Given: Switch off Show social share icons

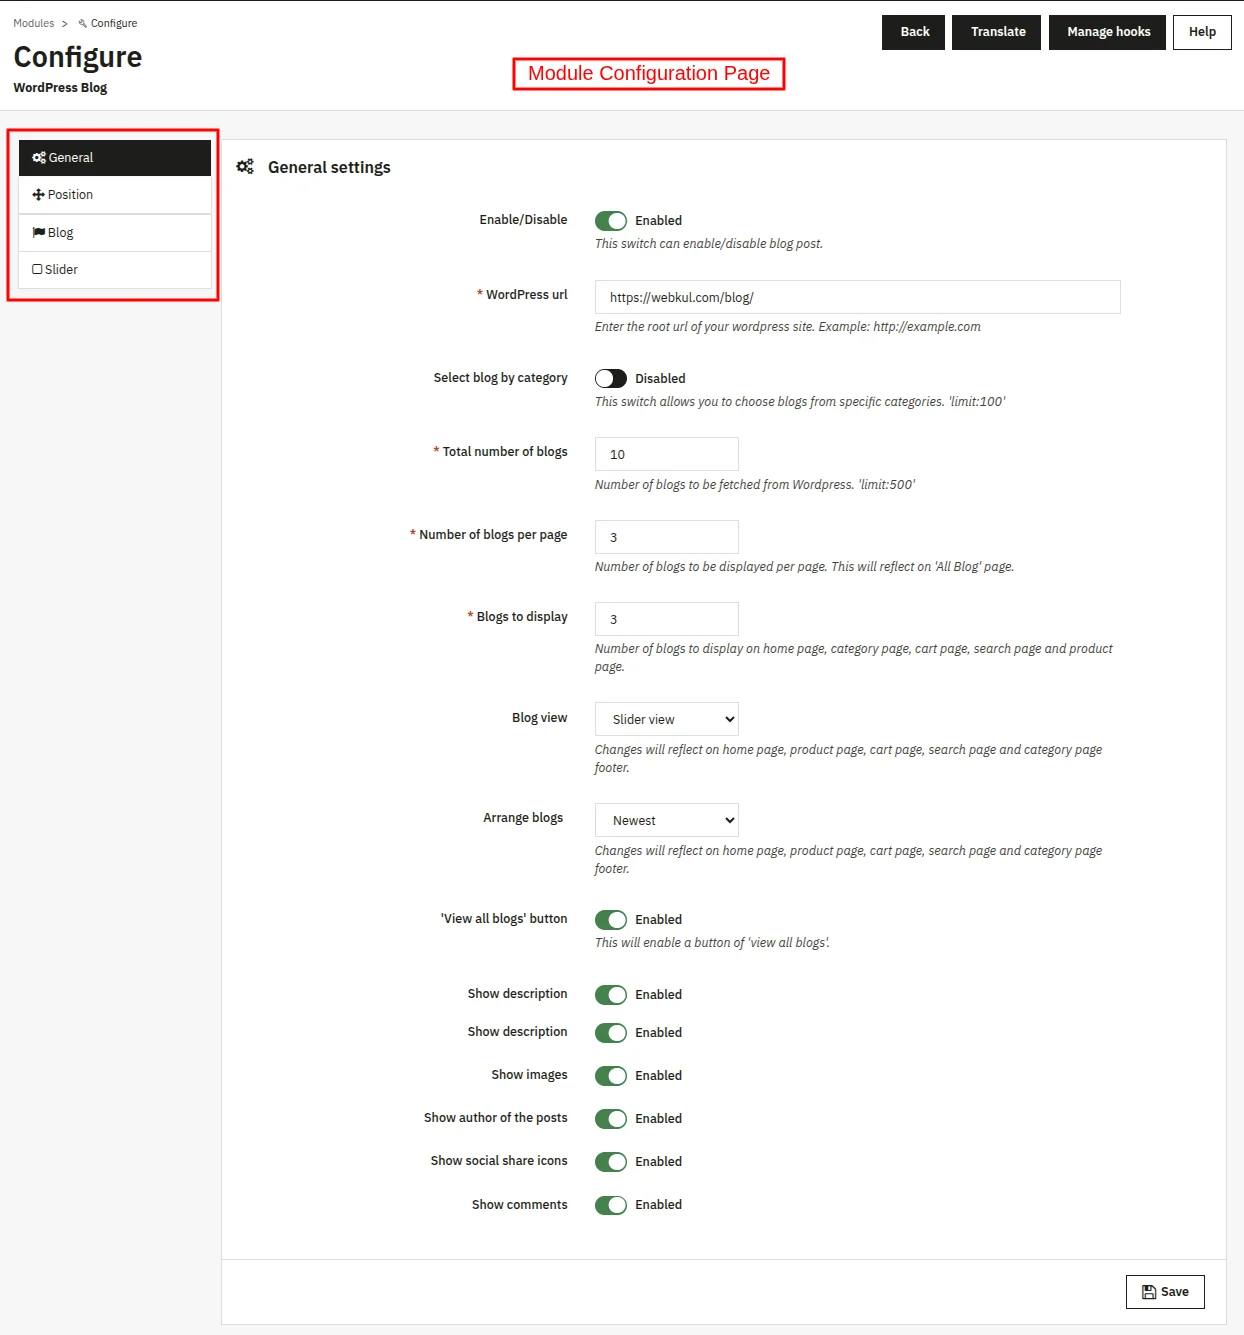Looking at the screenshot, I should pos(611,1162).
